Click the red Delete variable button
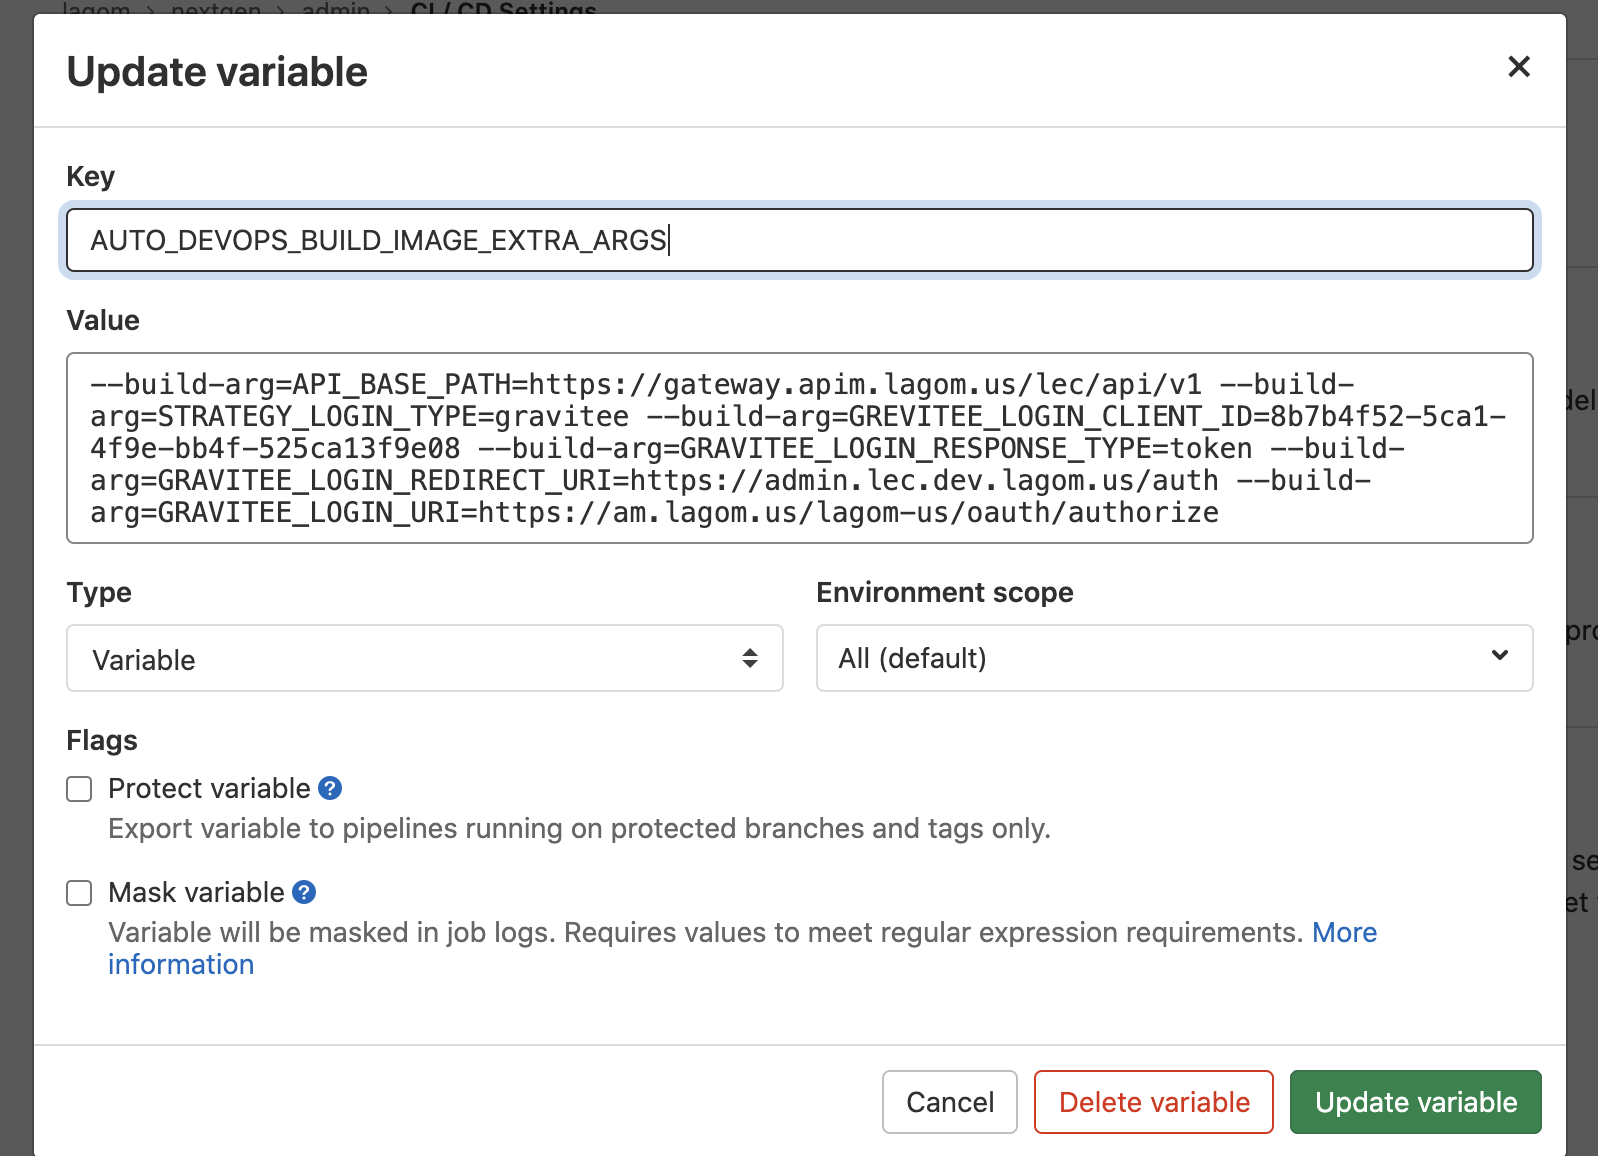This screenshot has width=1598, height=1156. click(1153, 1102)
